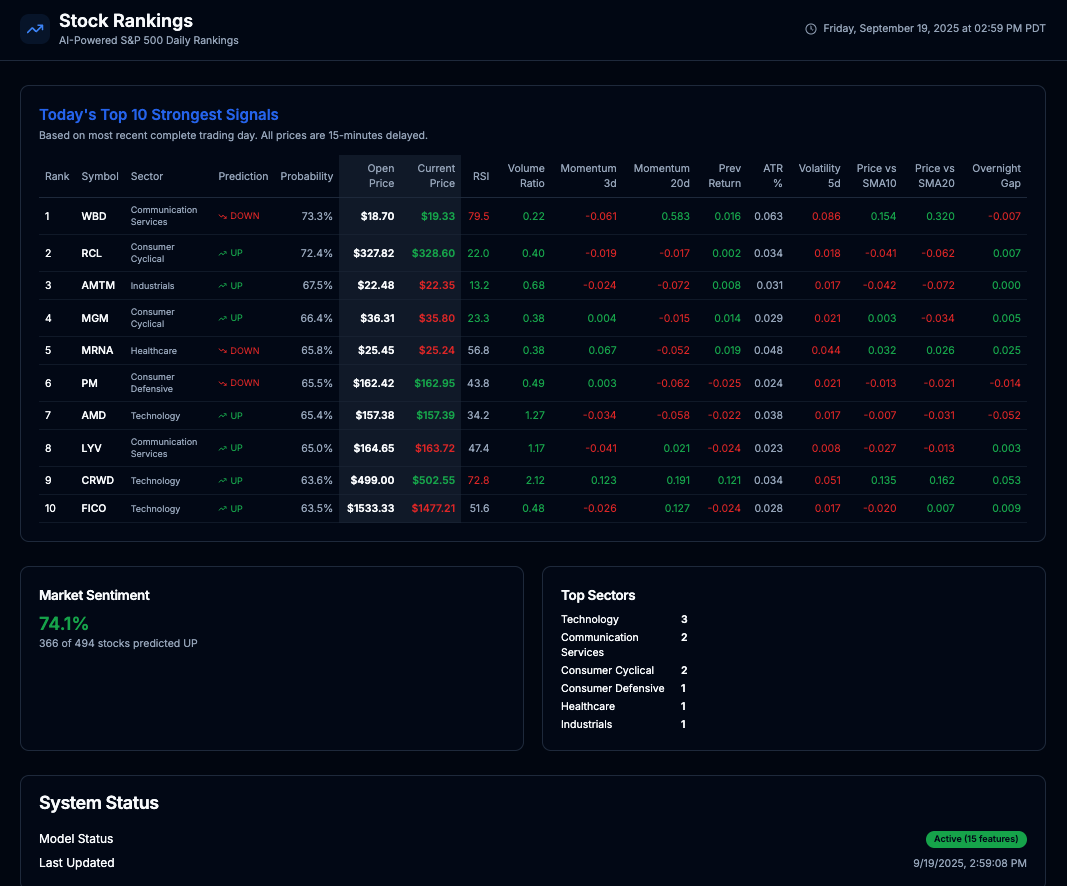This screenshot has width=1067, height=886.
Task: Click the Last Updated timestamp 9/19/2025, 2:59:08 PM
Action: point(970,864)
